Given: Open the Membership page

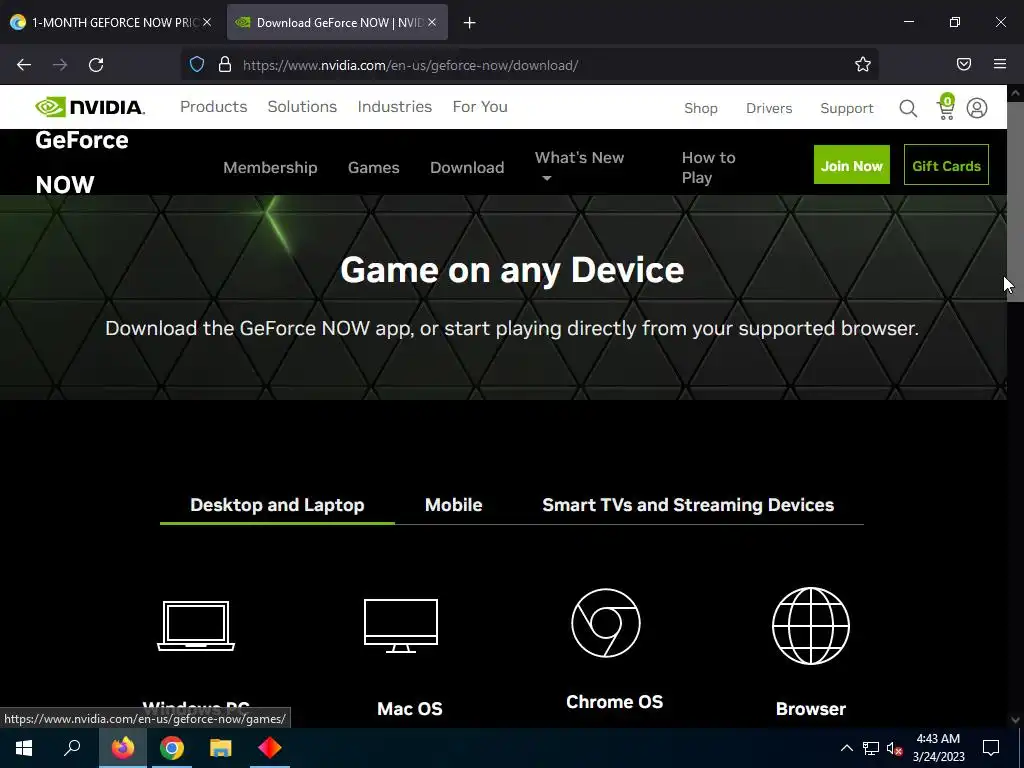Looking at the screenshot, I should click(x=270, y=167).
